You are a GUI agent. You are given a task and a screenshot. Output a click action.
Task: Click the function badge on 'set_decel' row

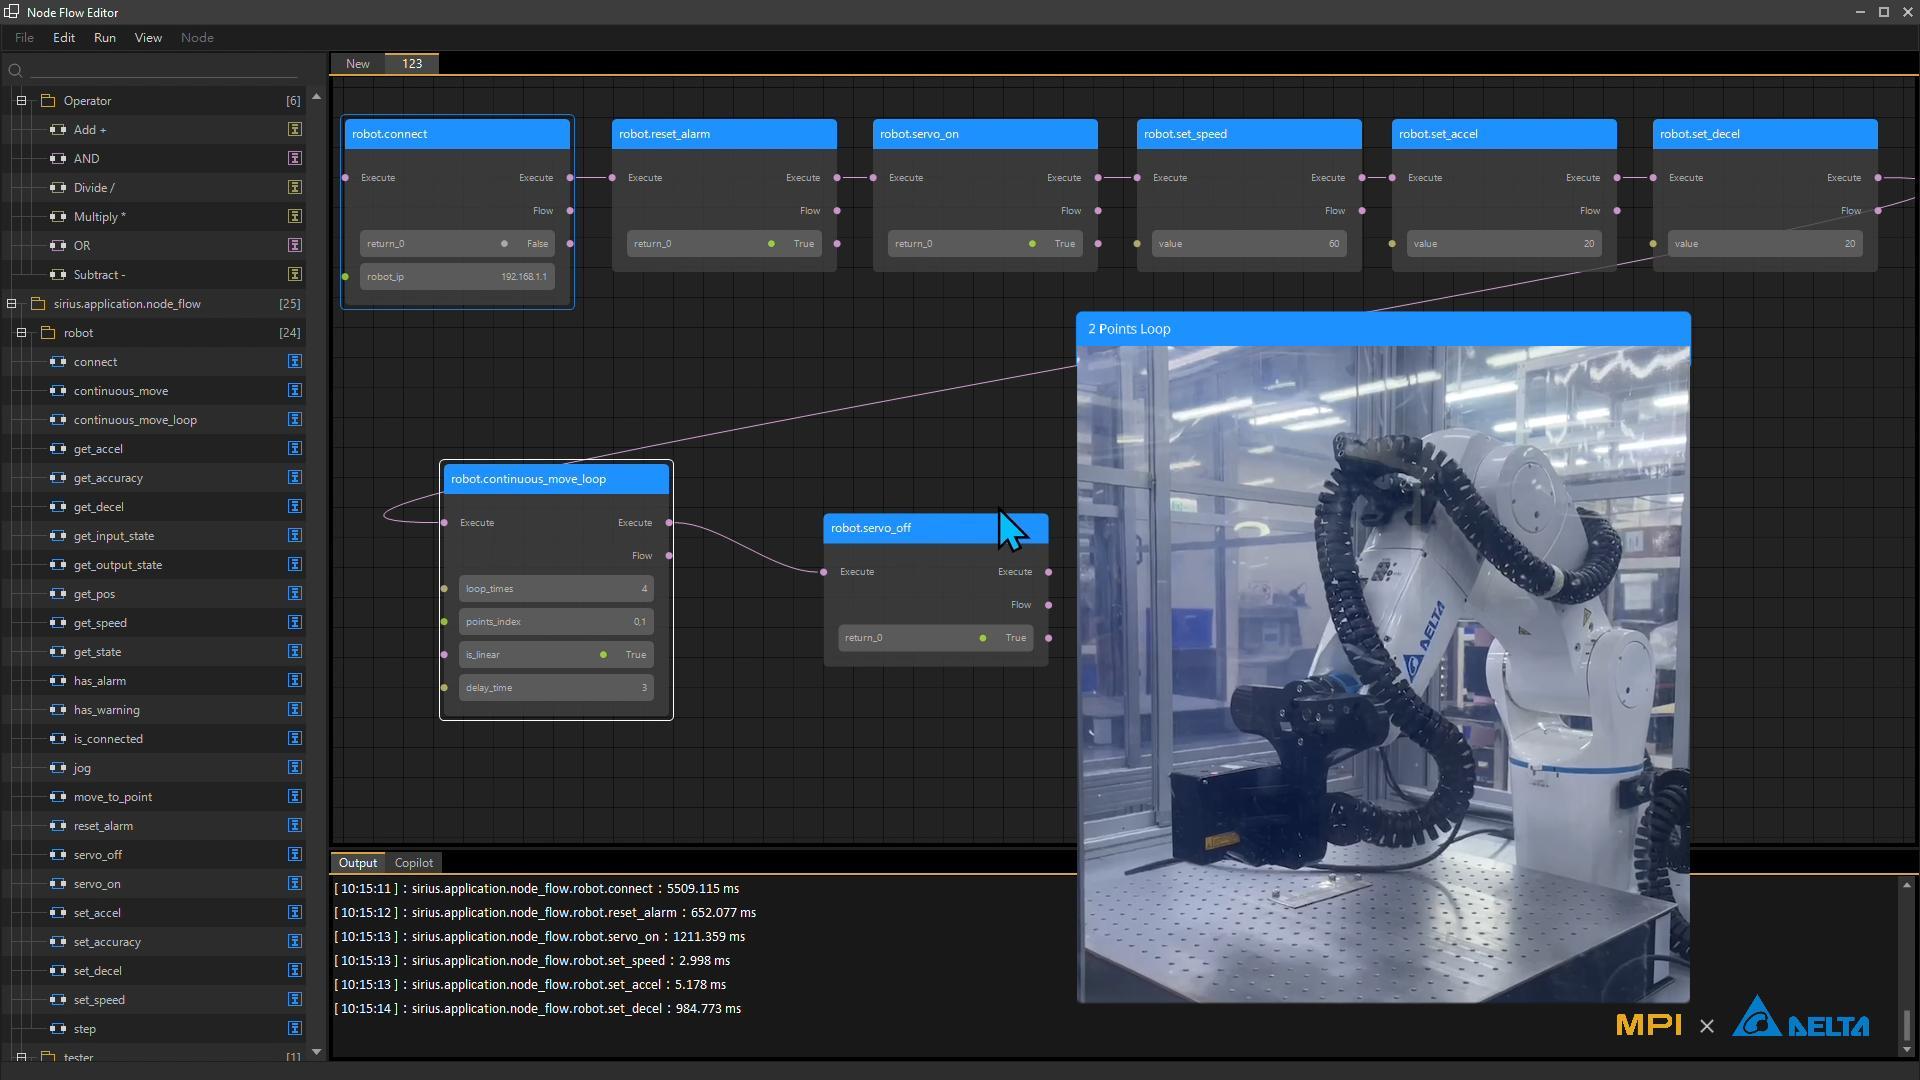(x=295, y=971)
